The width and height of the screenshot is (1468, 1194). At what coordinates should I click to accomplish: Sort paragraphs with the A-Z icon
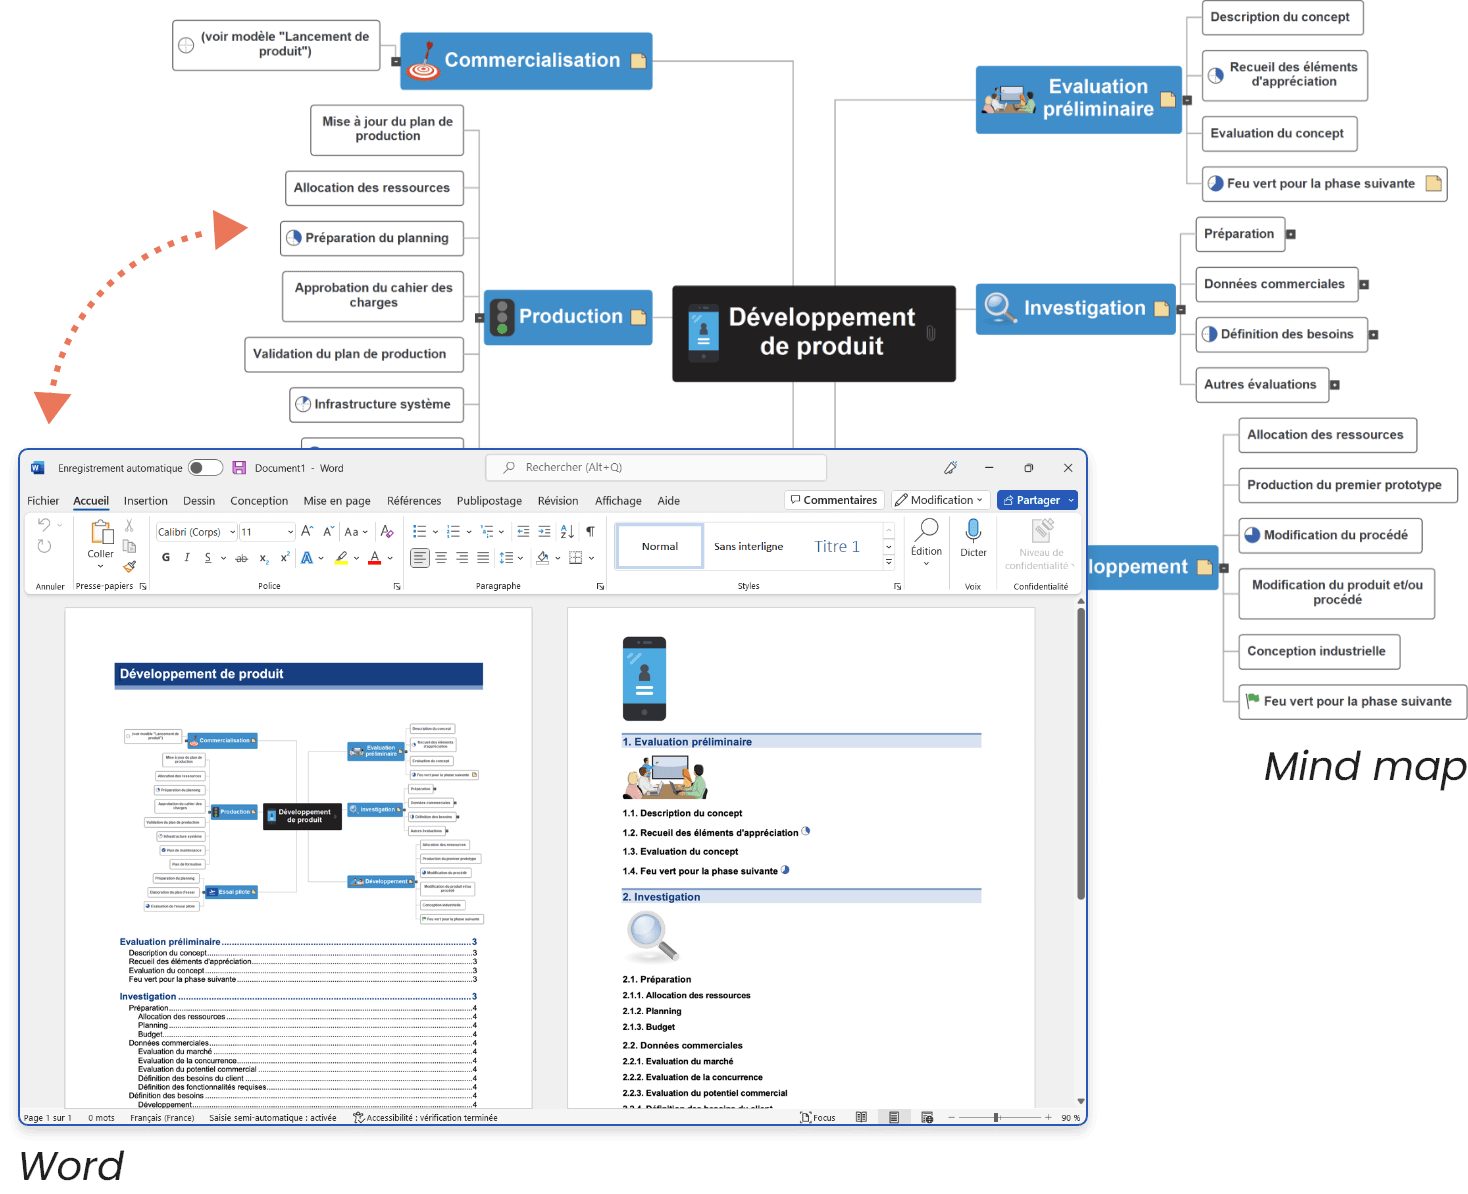pos(567,532)
